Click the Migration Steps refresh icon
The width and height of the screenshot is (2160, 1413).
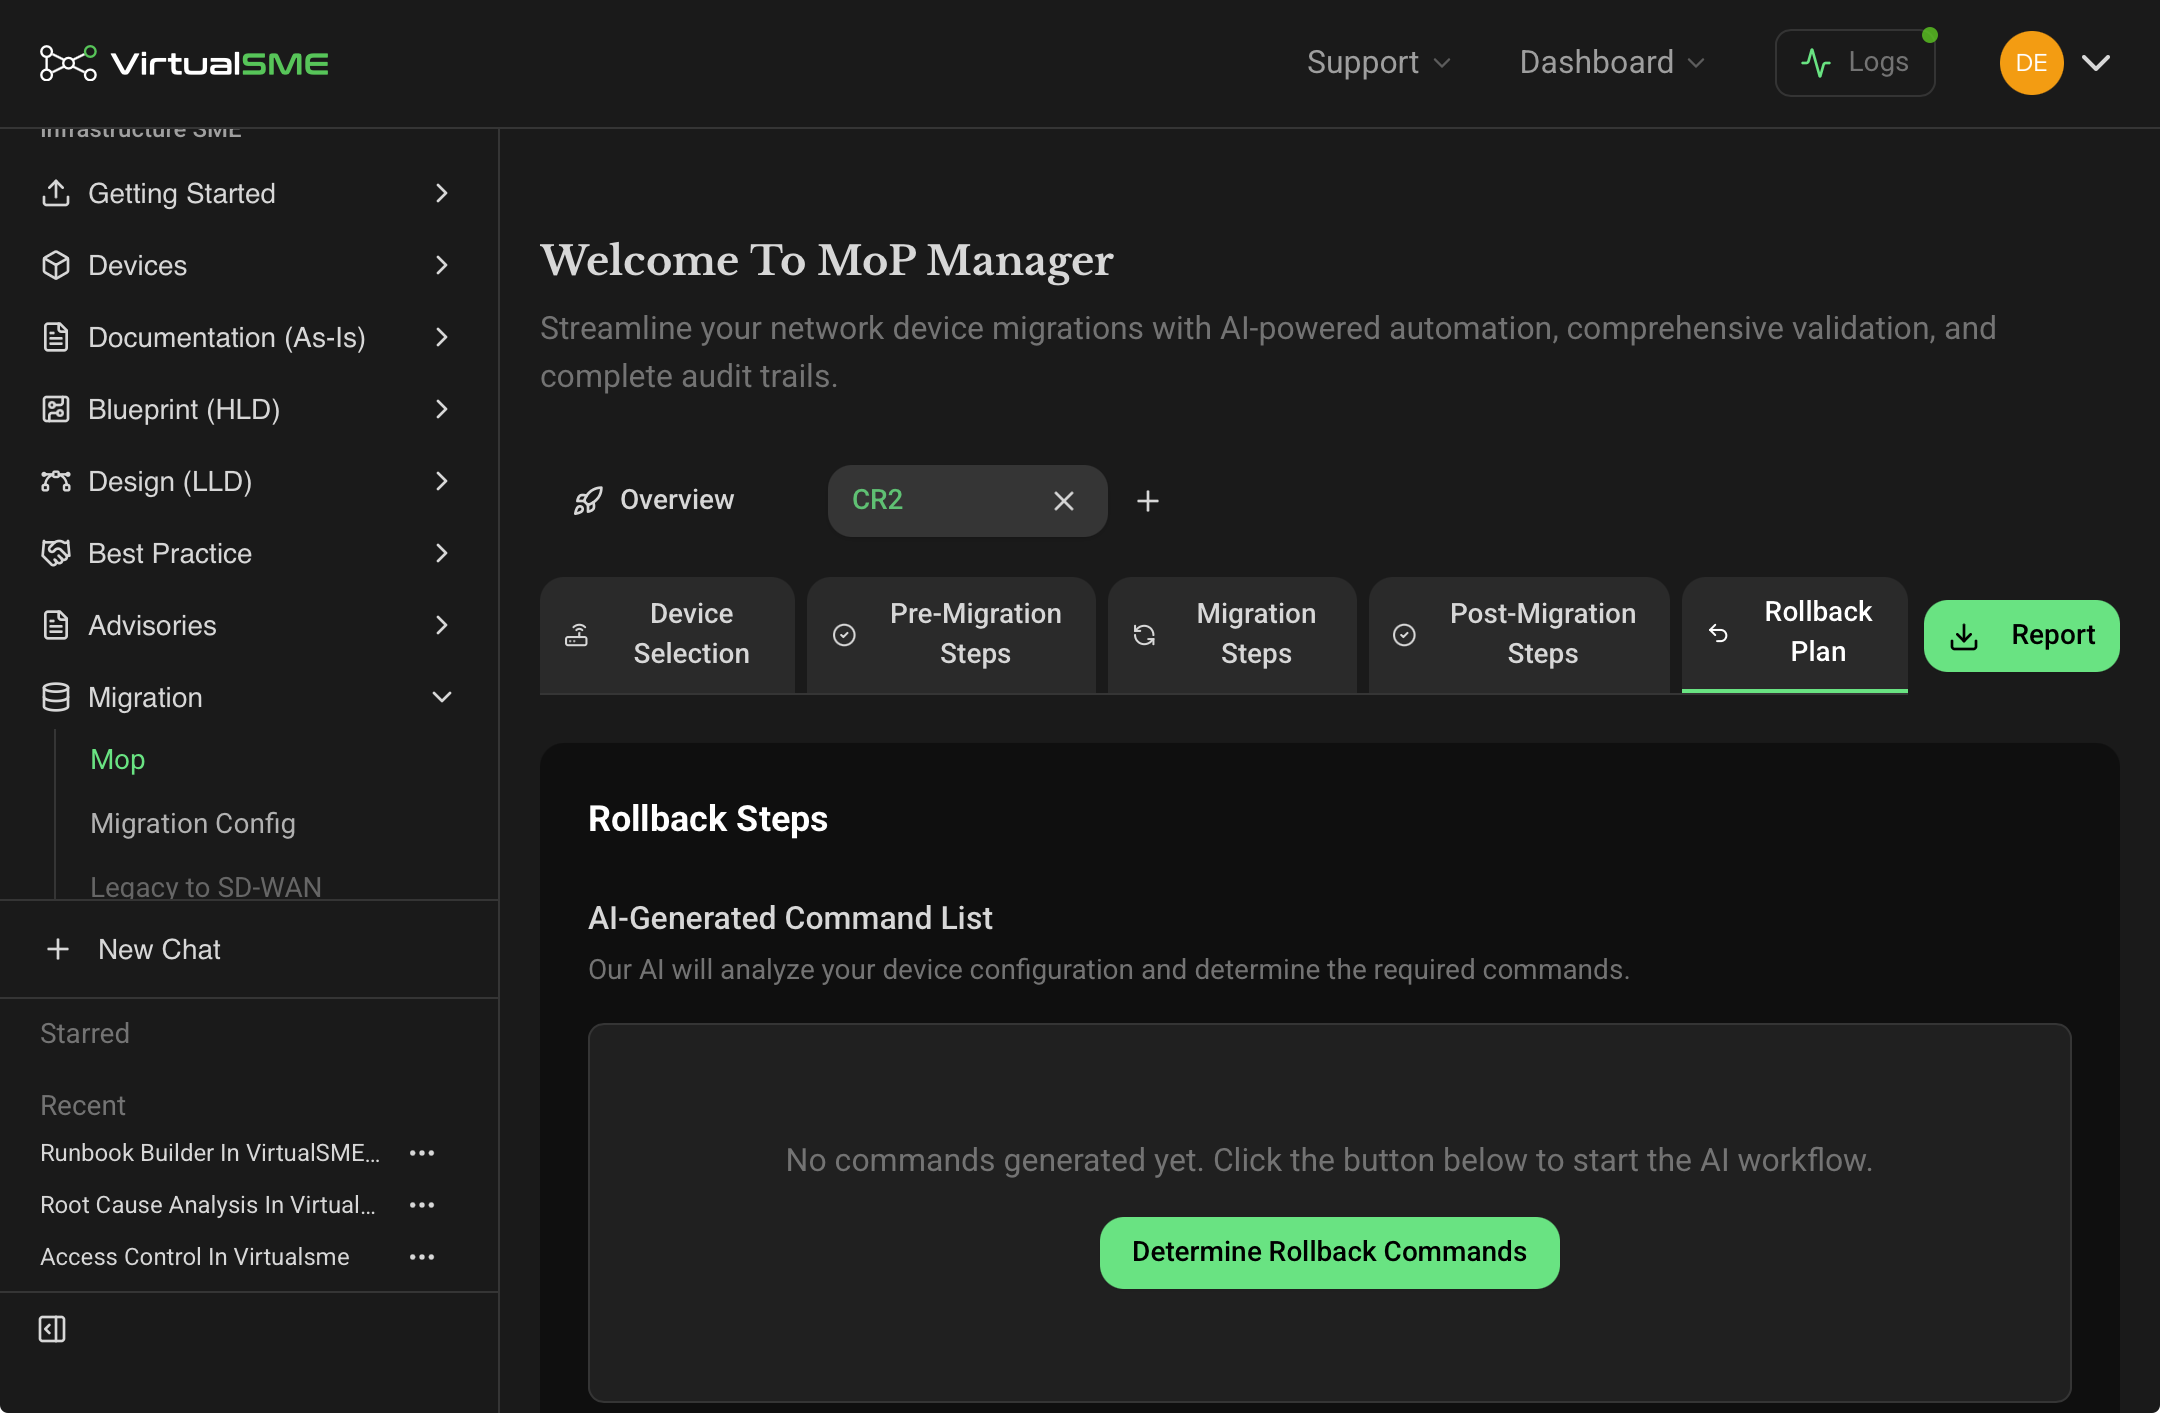(x=1144, y=635)
